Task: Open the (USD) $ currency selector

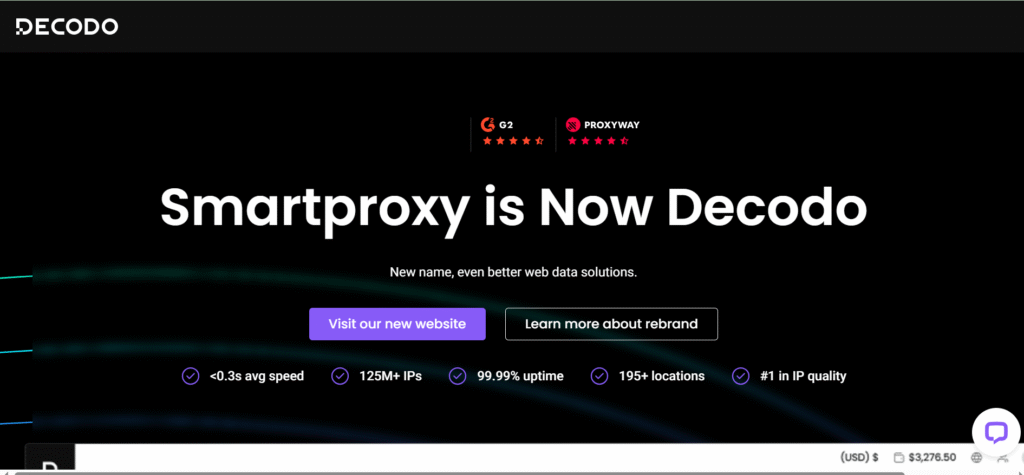Action: click(859, 458)
